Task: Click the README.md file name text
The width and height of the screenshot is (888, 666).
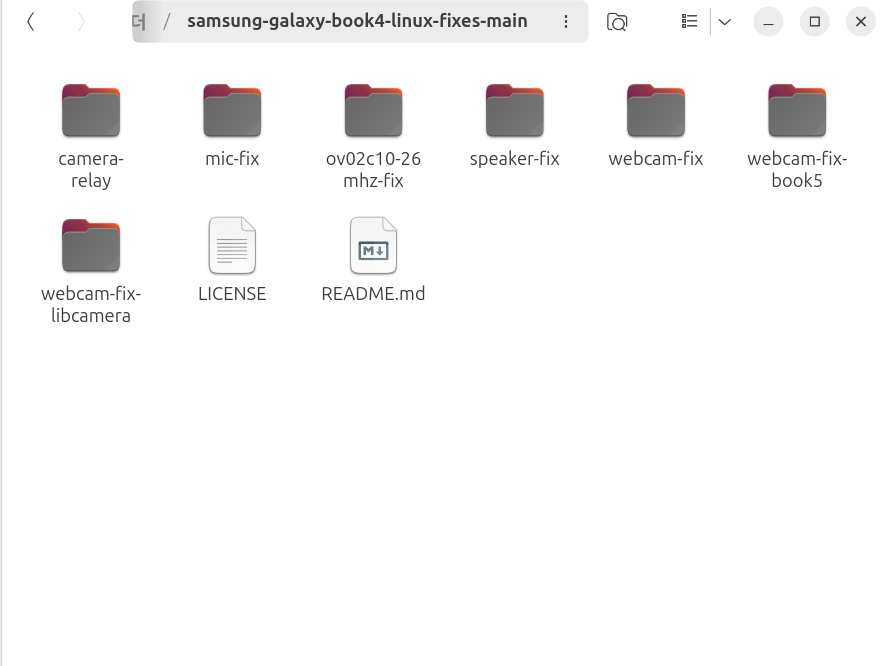Action: (373, 293)
